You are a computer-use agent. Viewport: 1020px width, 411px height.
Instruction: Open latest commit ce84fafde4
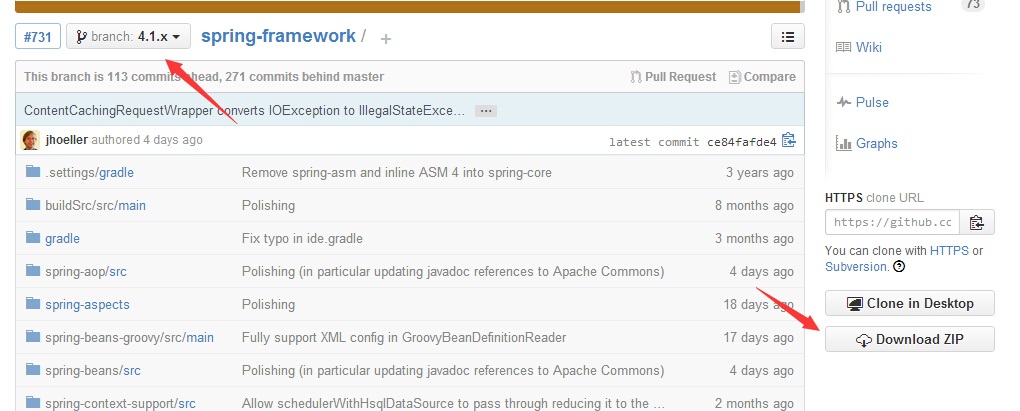pos(742,142)
